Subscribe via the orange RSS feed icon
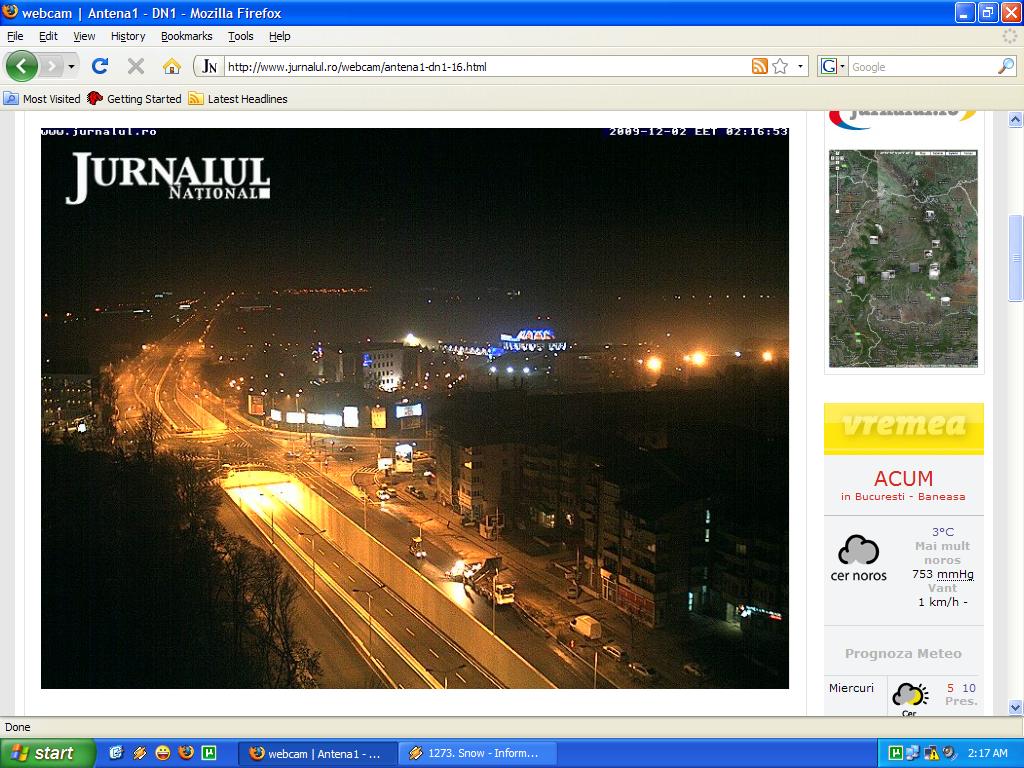This screenshot has height=768, width=1024. pyautogui.click(x=760, y=66)
